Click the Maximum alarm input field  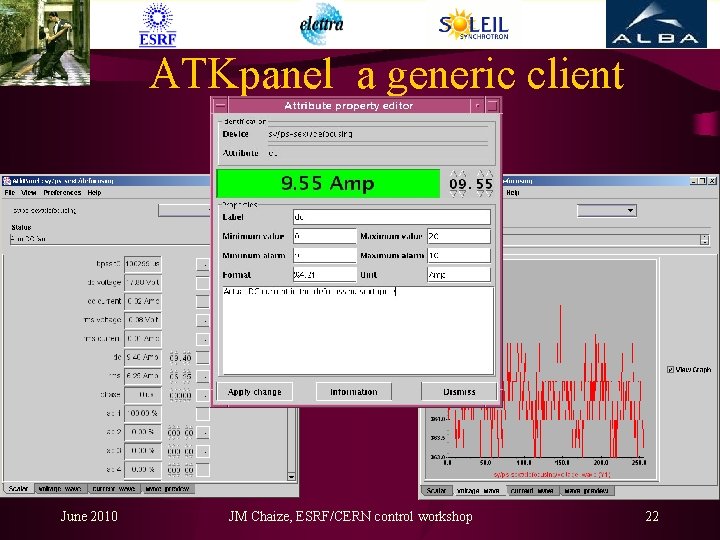(459, 255)
